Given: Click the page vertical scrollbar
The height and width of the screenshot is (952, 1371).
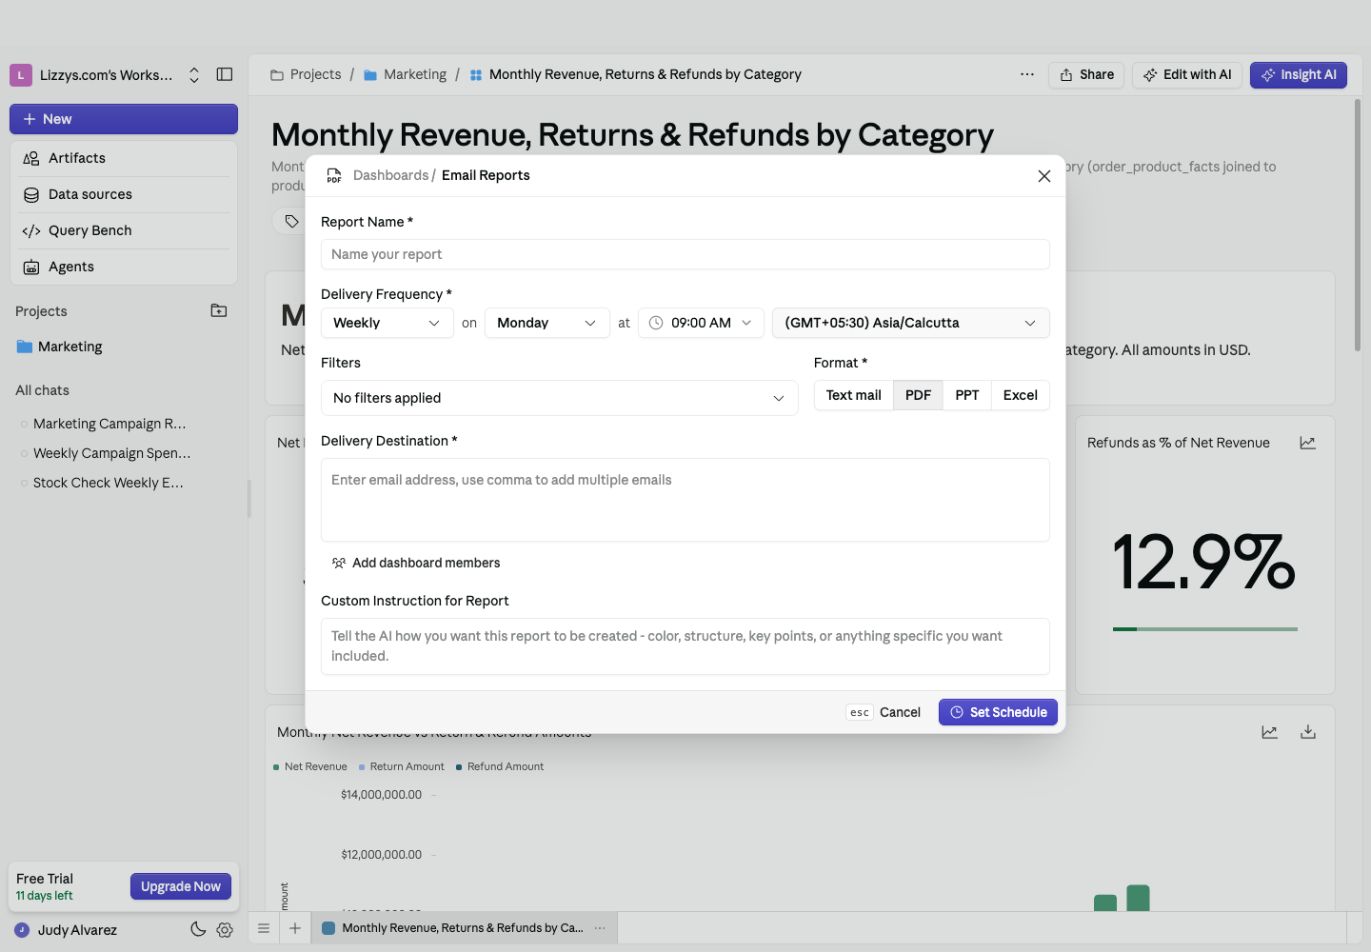Looking at the screenshot, I should 1357,225.
